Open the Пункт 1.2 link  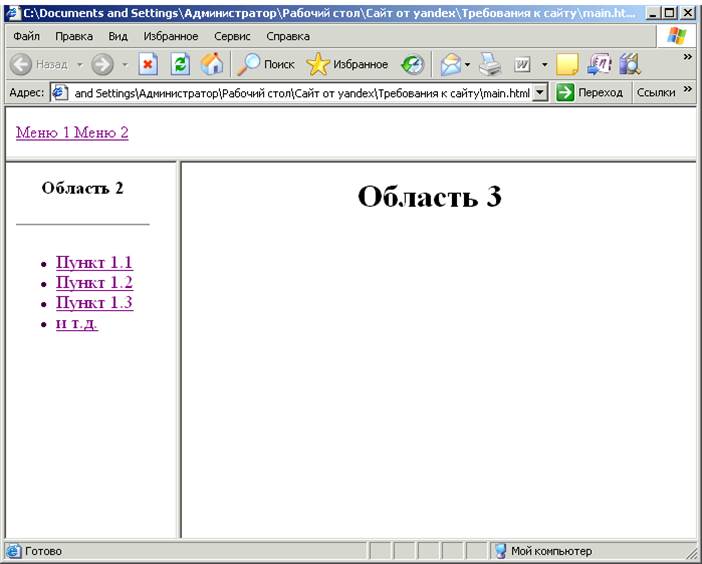coord(94,283)
